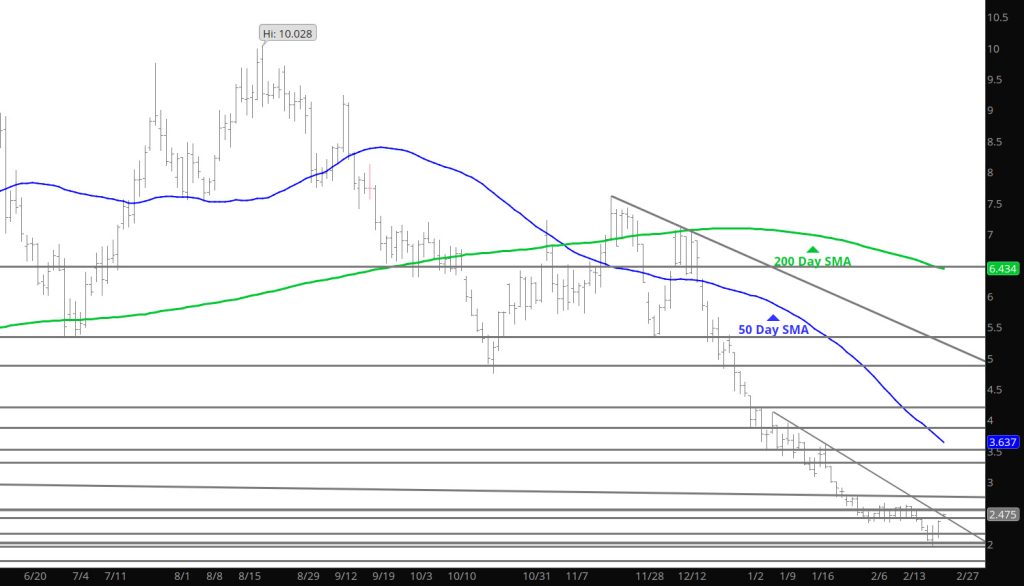
Task: Select the 50 Day SMA text label
Action: click(773, 330)
